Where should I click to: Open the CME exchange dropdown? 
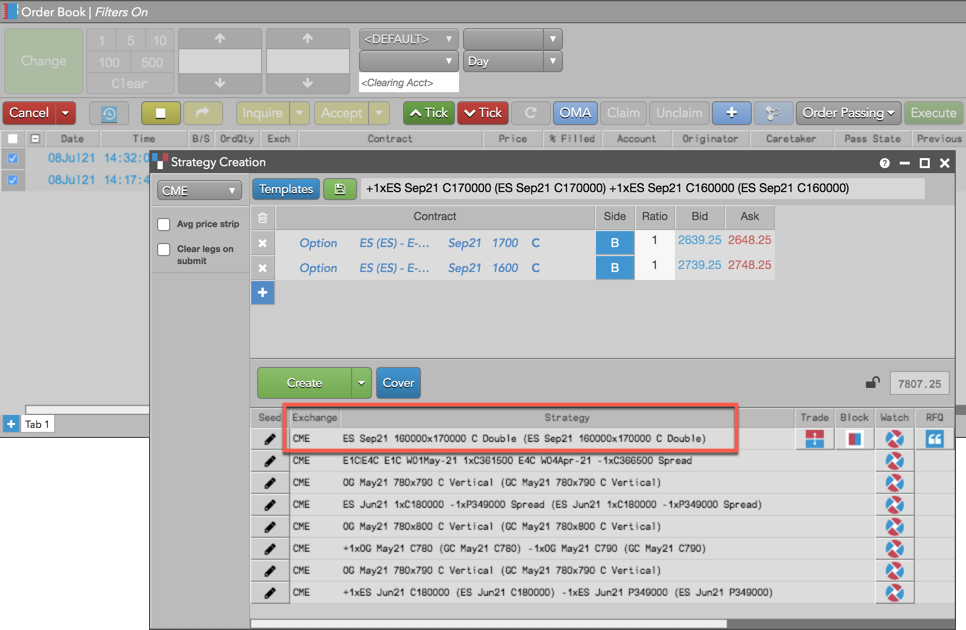point(200,190)
